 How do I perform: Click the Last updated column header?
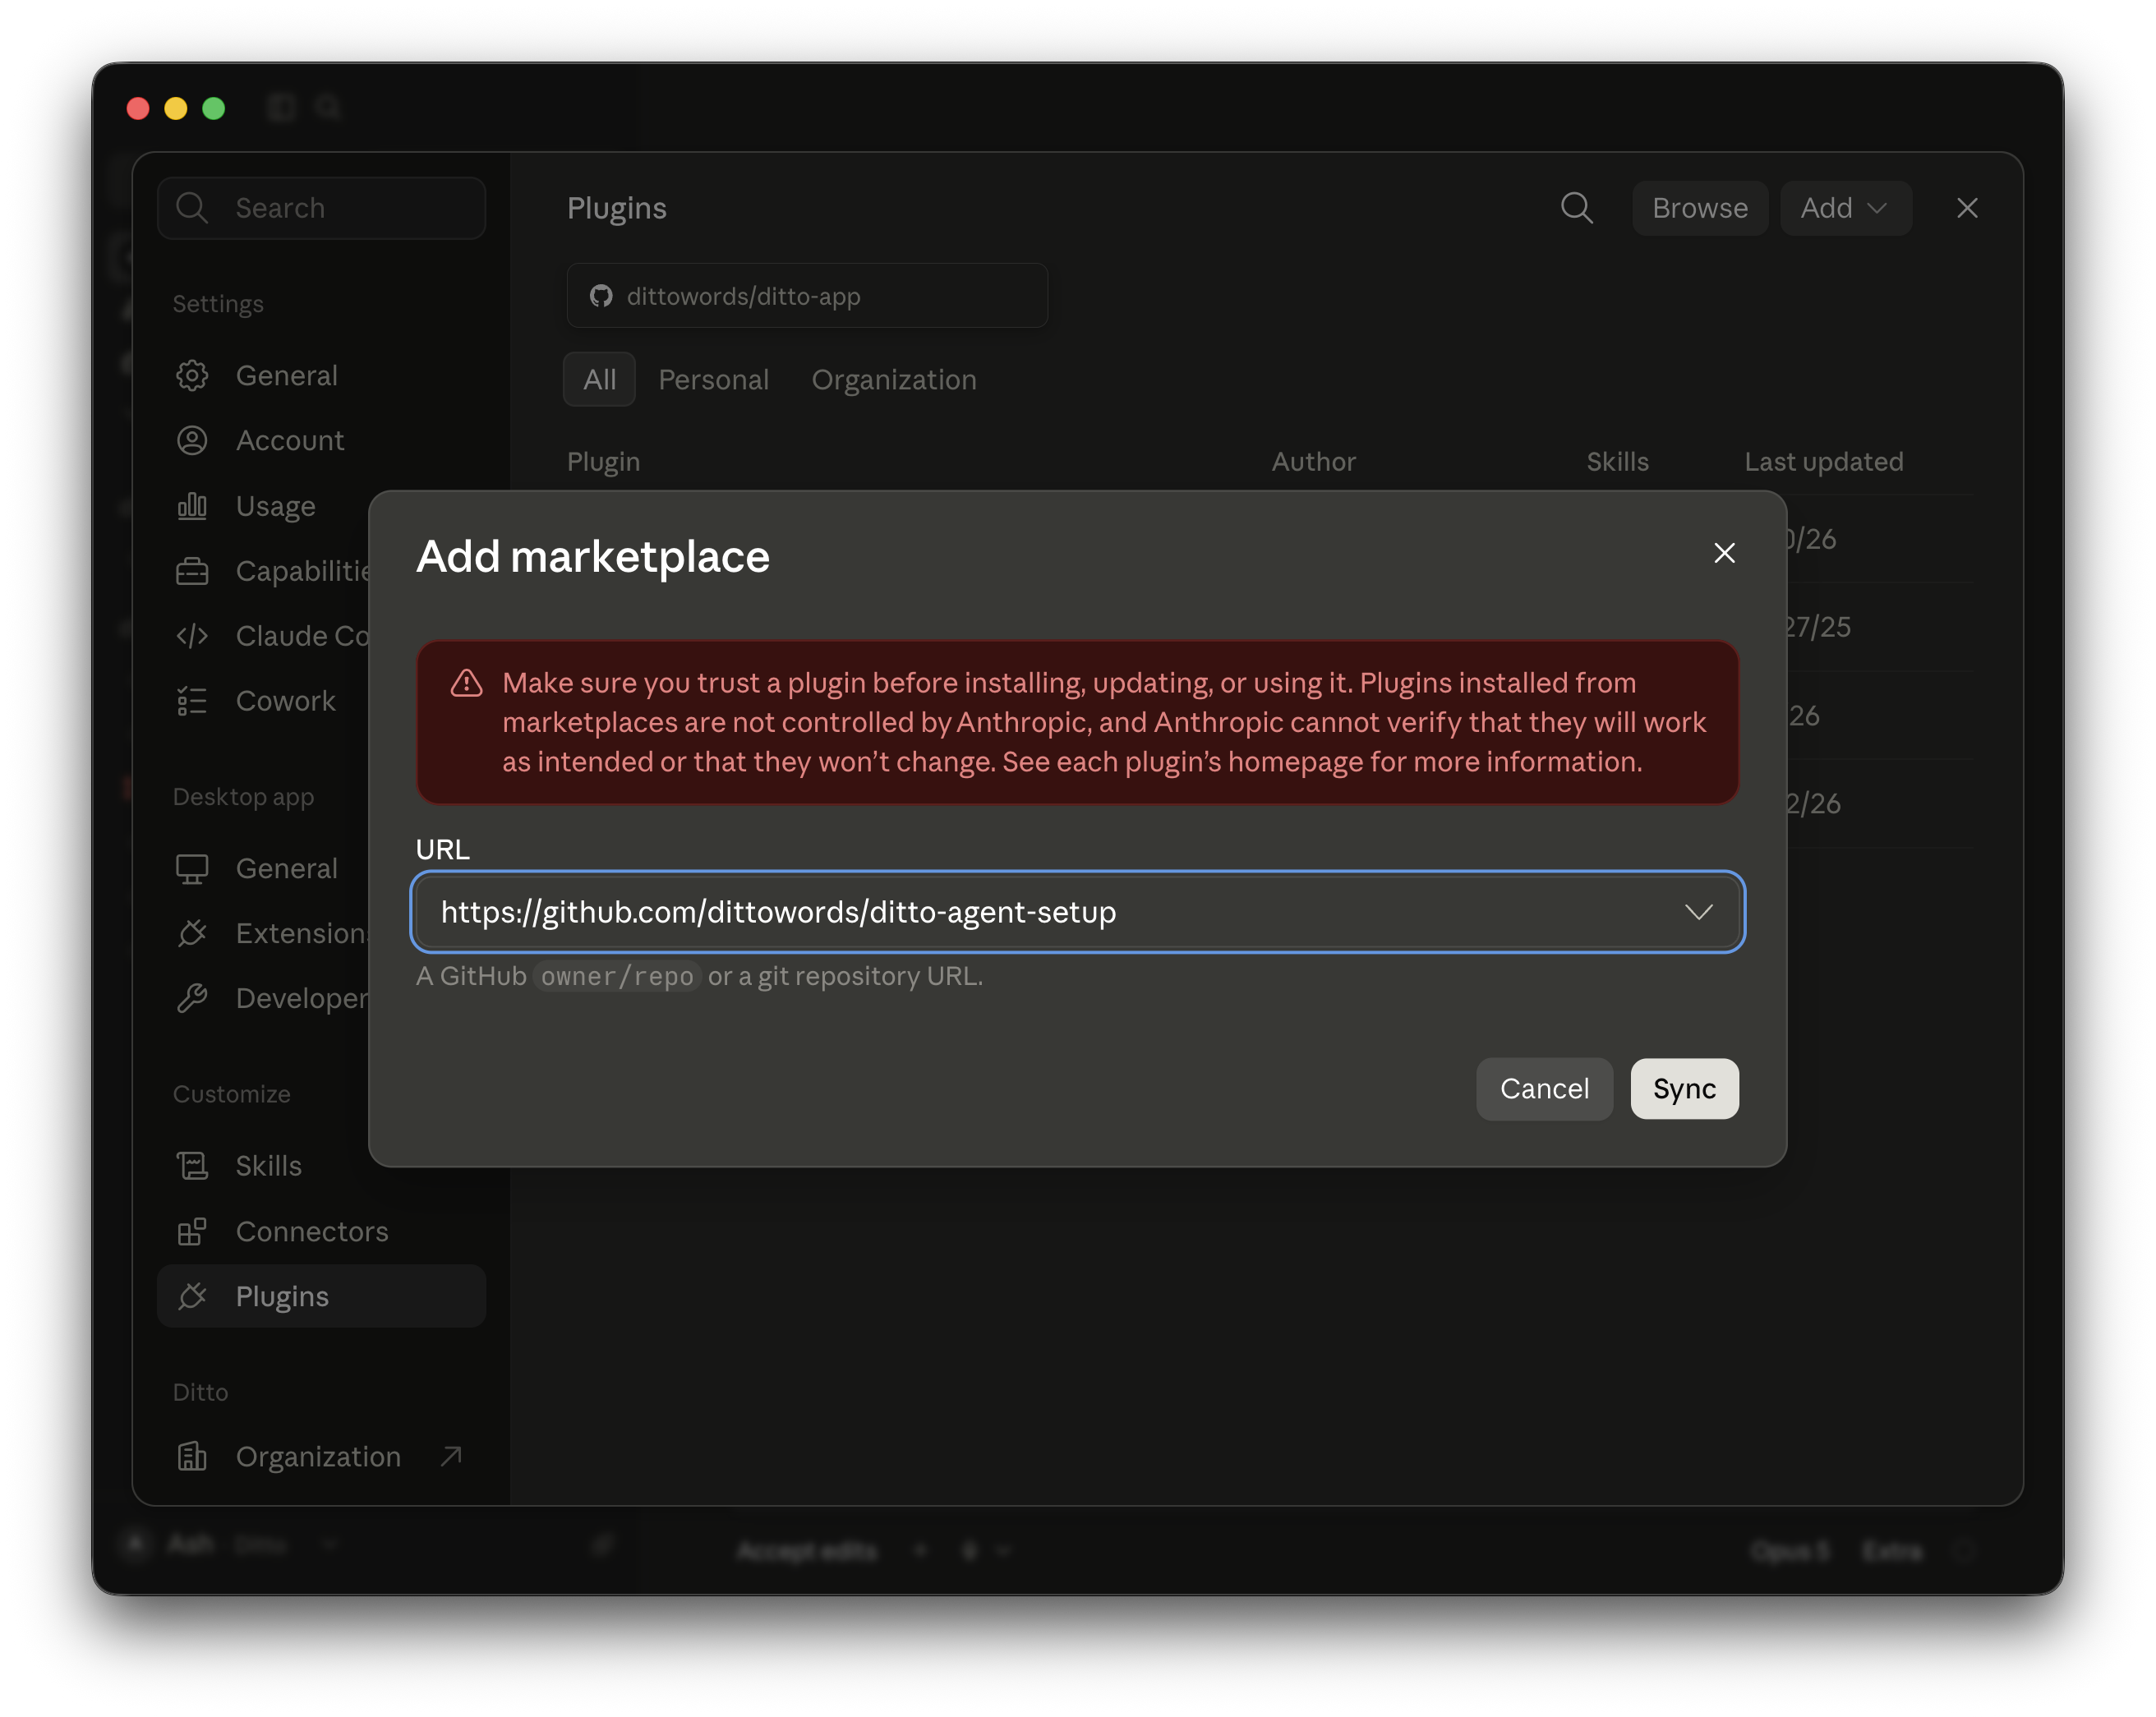point(1823,461)
